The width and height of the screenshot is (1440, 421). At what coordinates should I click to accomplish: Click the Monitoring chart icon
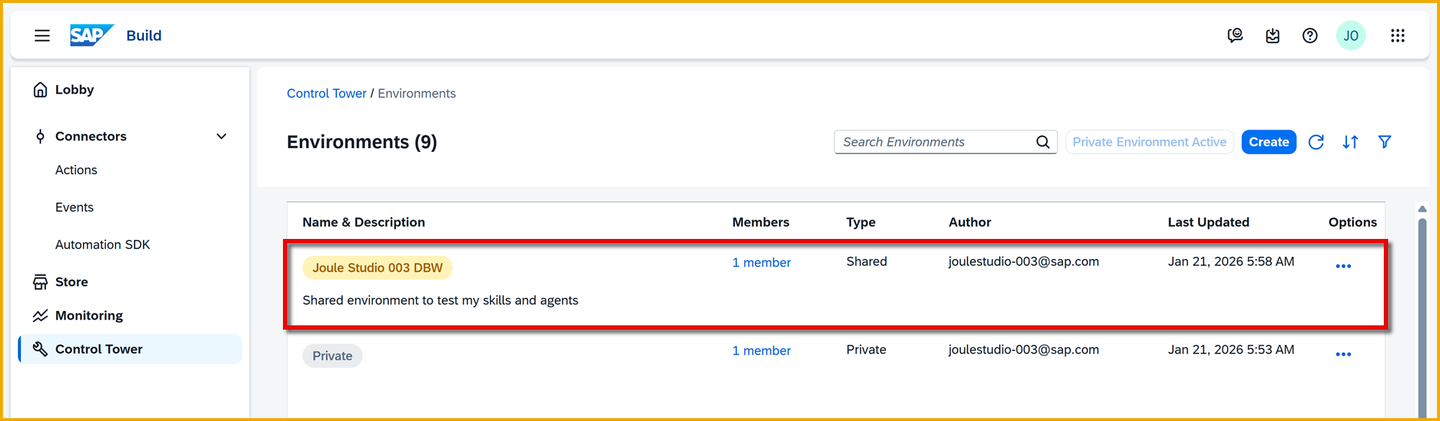pos(40,316)
